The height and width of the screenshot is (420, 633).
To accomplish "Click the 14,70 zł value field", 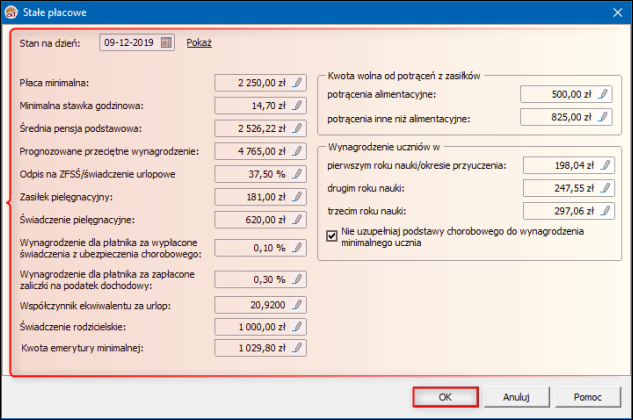I will click(x=260, y=105).
